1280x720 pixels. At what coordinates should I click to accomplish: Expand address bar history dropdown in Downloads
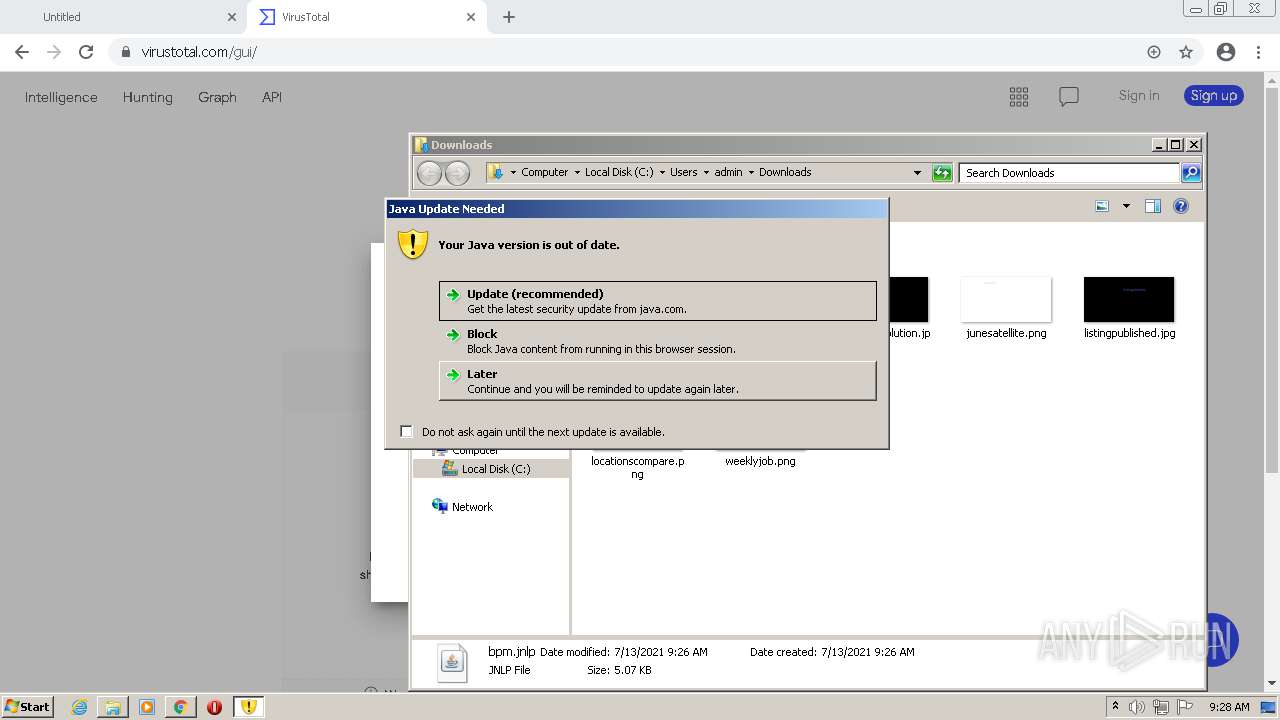pos(917,173)
